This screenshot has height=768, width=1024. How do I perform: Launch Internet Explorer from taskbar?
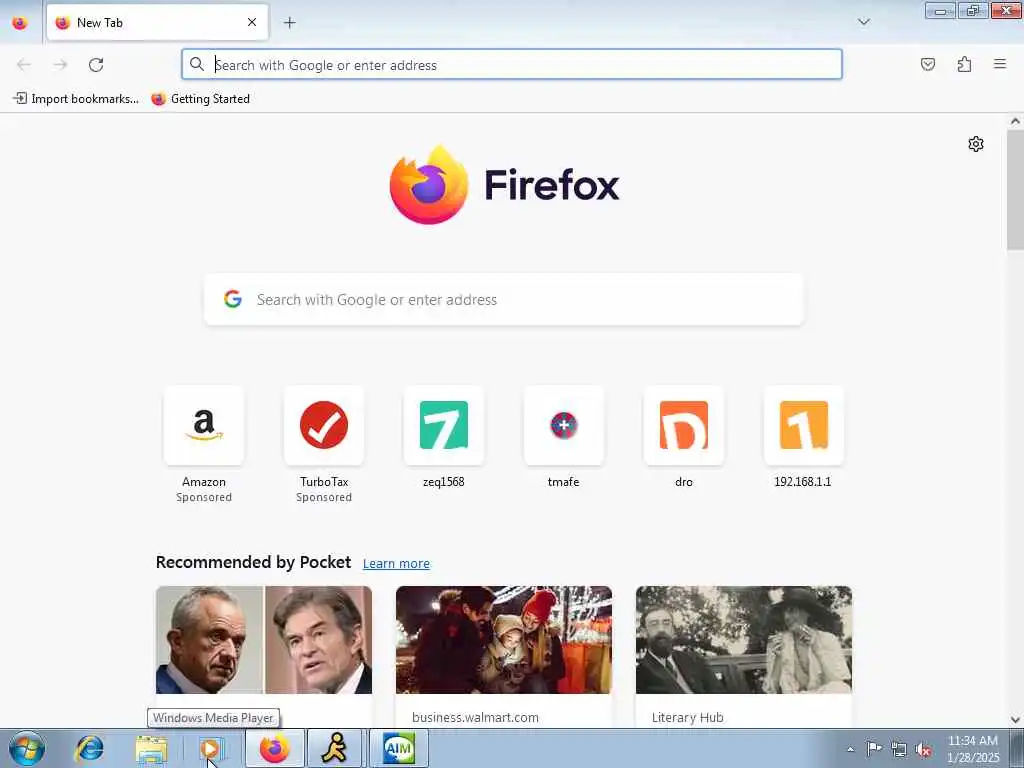89,748
